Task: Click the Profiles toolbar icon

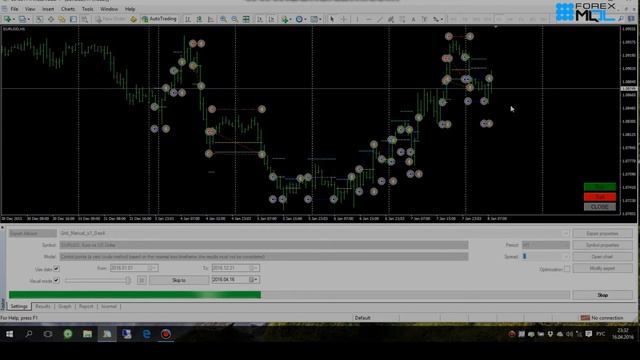Action: point(22,19)
